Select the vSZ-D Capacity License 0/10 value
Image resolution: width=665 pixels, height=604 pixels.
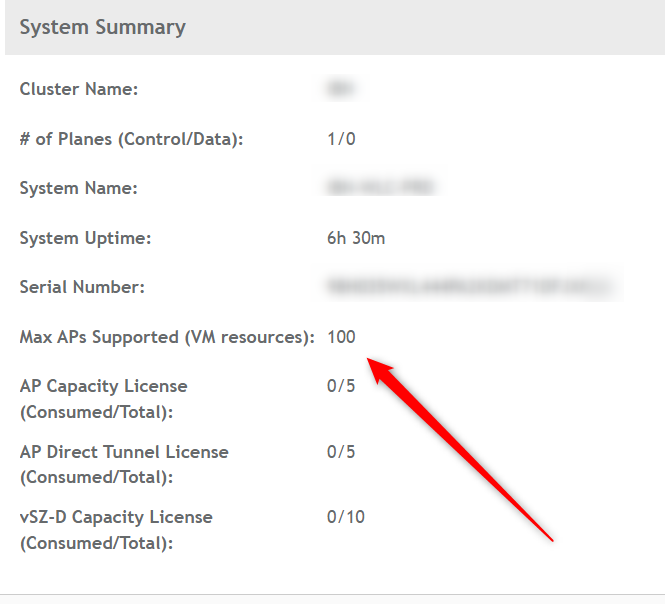pos(346,517)
